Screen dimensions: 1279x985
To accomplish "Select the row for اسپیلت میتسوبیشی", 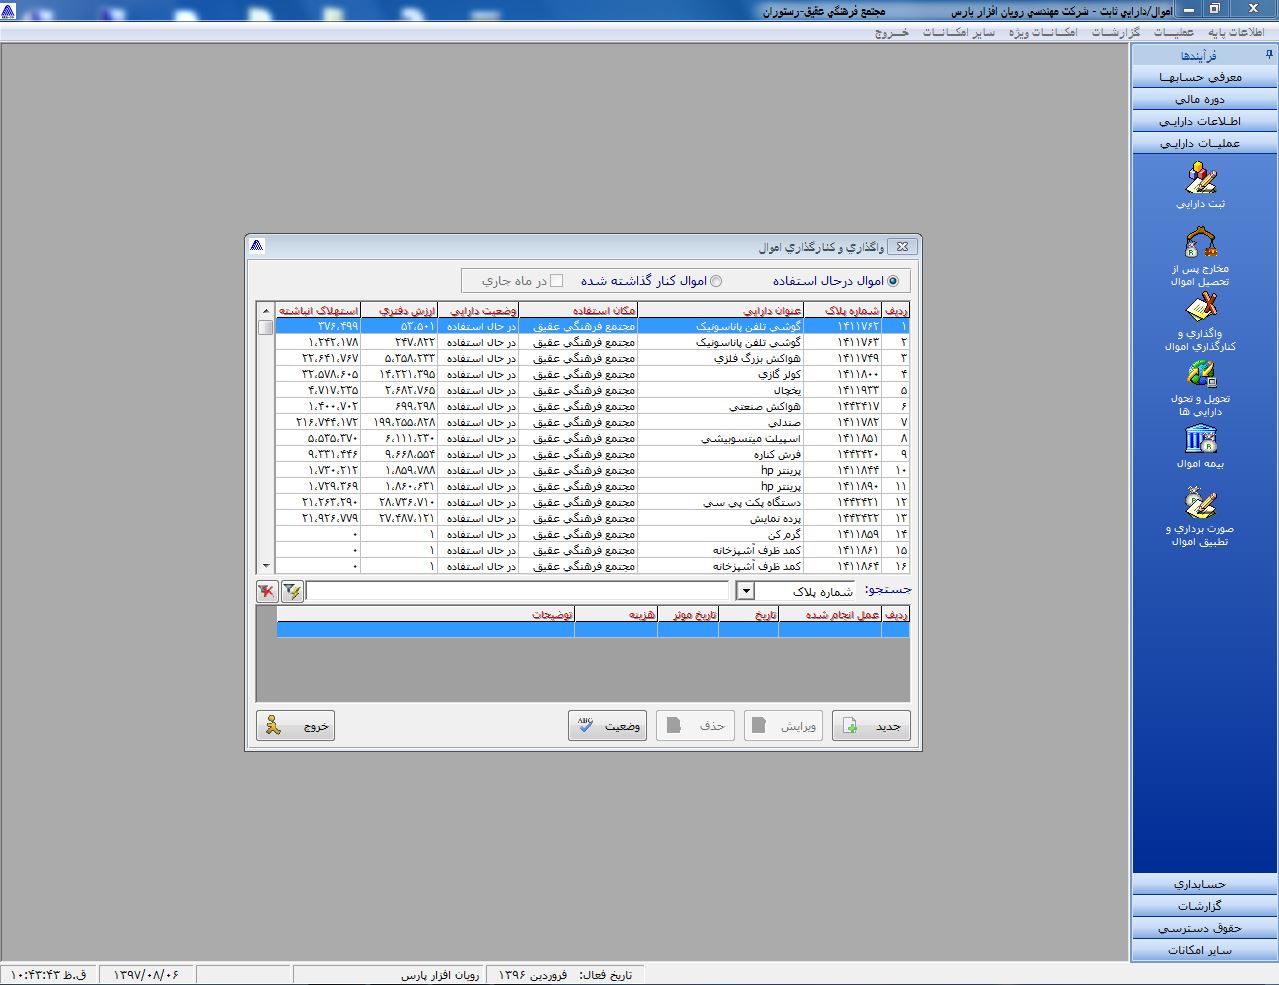I will 593,438.
